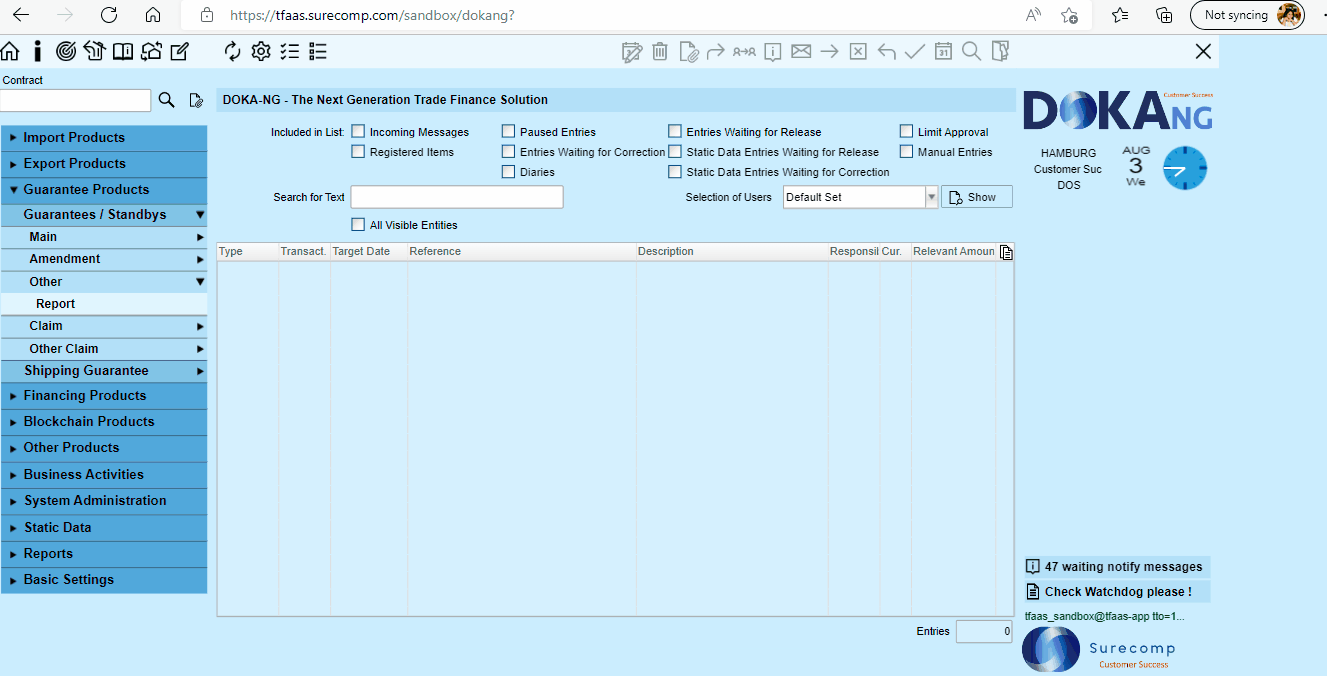Click the exit door icon

pos(1001,51)
